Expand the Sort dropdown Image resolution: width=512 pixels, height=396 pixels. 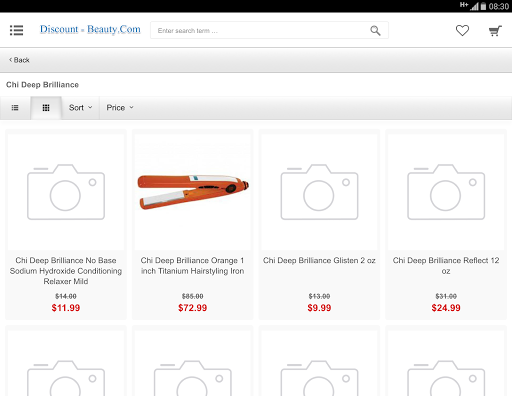pos(80,108)
